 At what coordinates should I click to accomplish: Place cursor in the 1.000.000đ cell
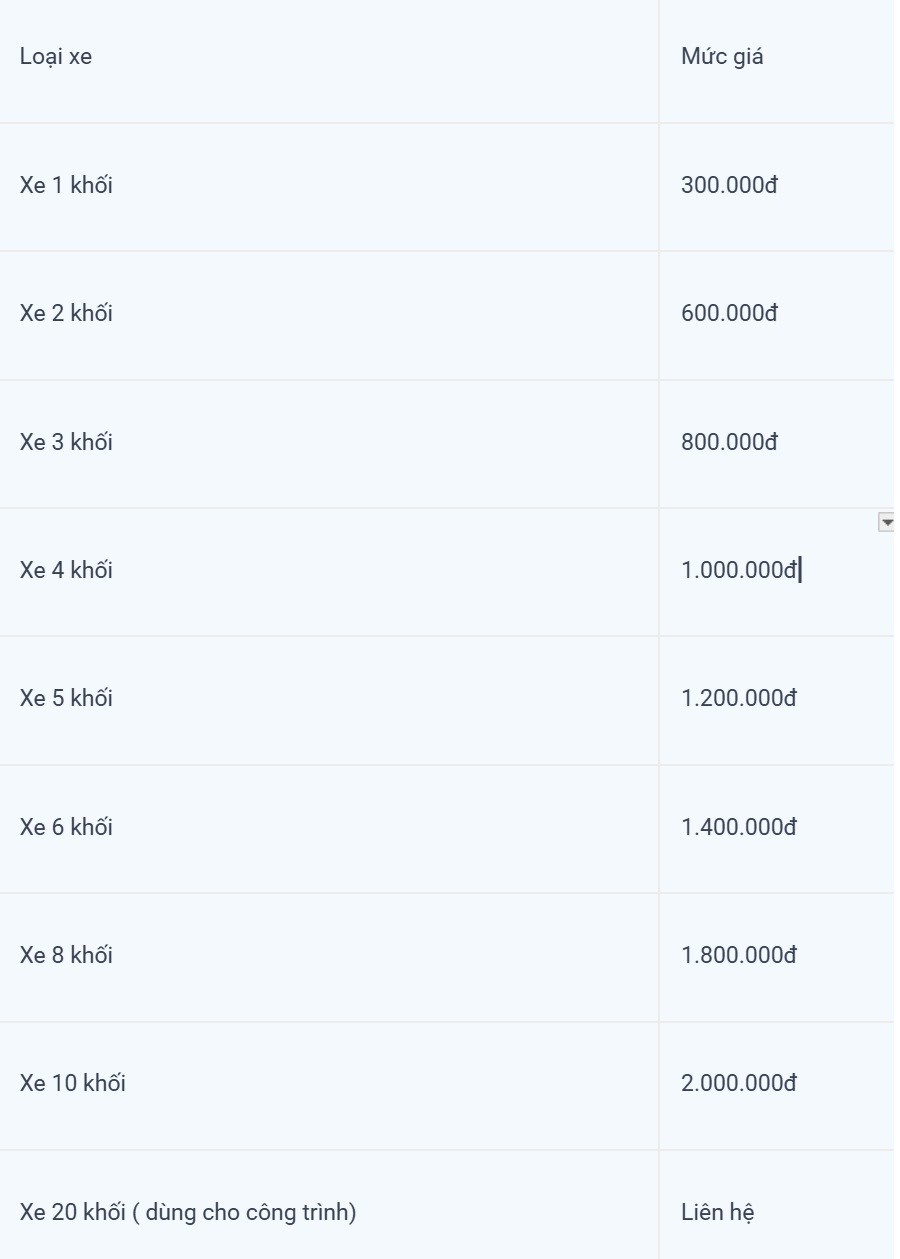[739, 571]
